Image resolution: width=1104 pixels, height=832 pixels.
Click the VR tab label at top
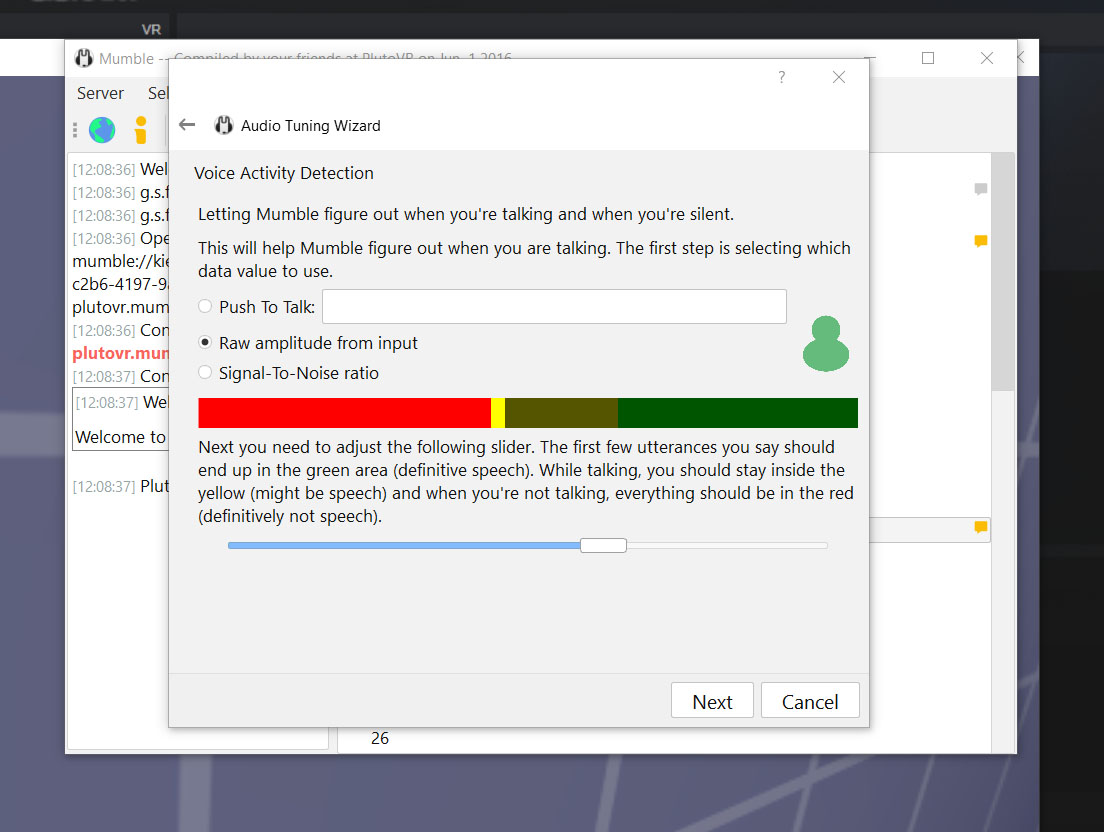click(151, 30)
